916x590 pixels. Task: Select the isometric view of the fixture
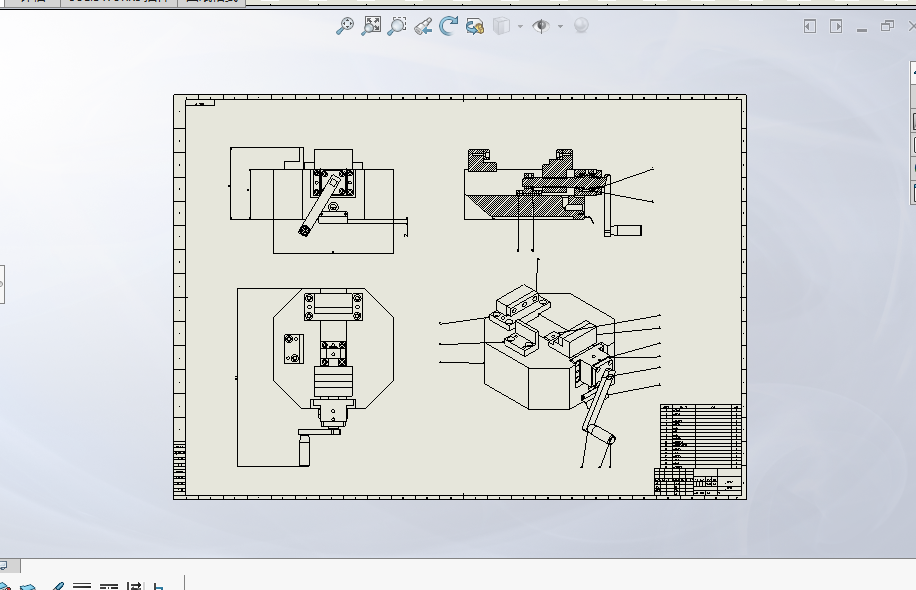[x=549, y=362]
